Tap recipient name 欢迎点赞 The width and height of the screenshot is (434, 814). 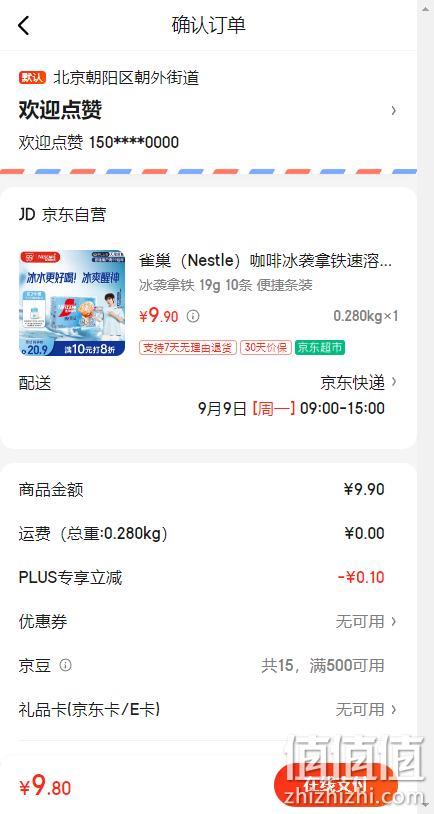[60, 110]
